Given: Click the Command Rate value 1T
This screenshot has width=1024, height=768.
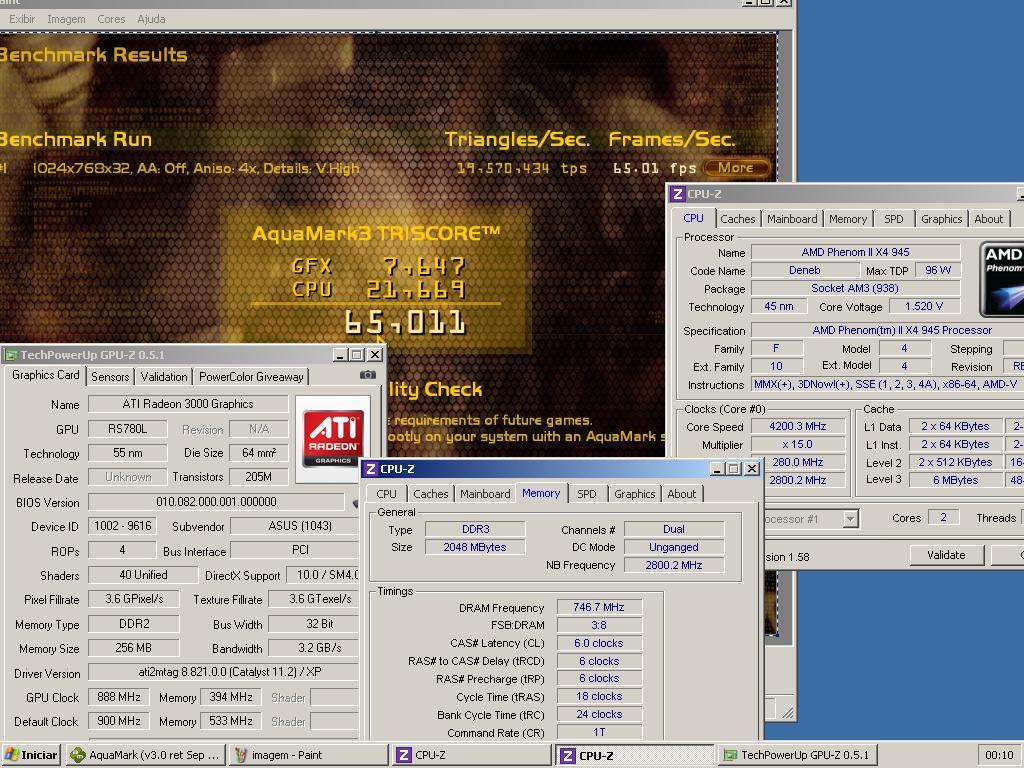Looking at the screenshot, I should (599, 733).
